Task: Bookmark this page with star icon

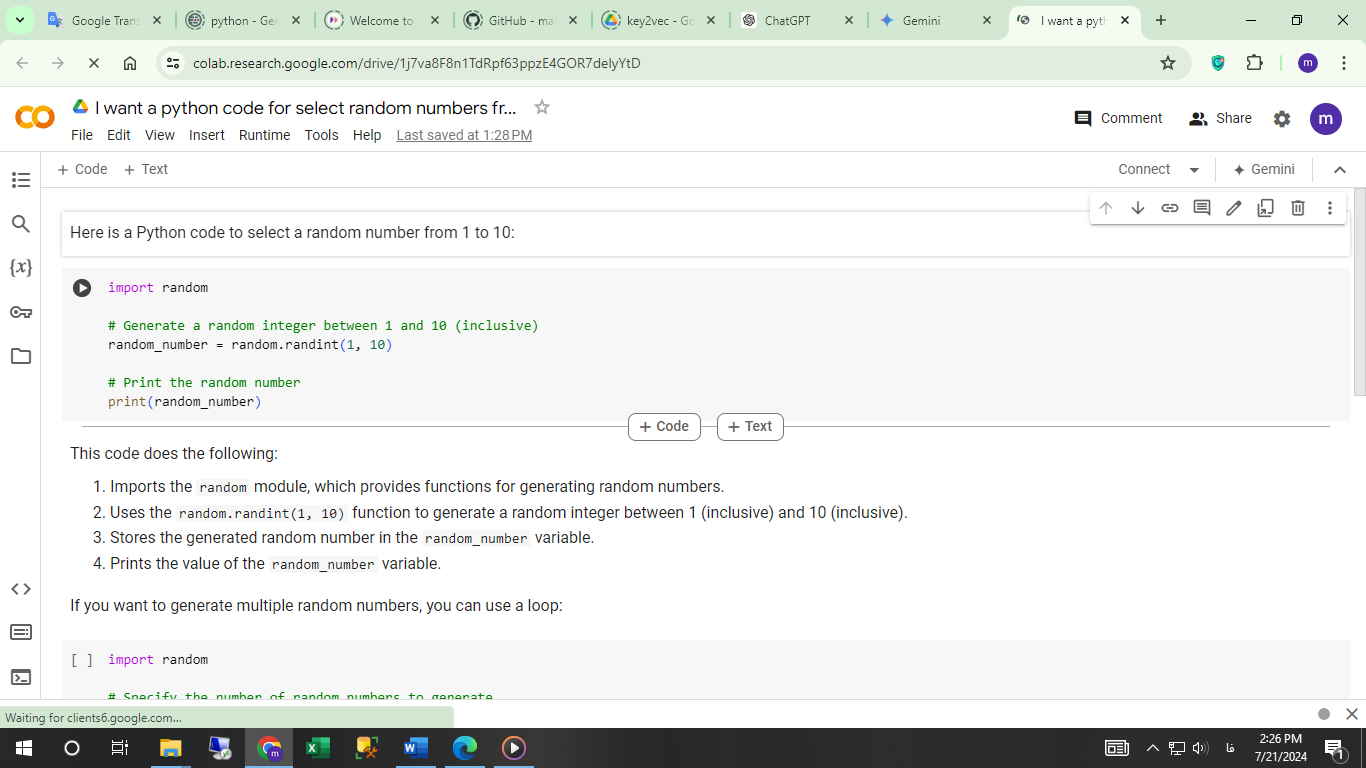Action: coord(1168,63)
